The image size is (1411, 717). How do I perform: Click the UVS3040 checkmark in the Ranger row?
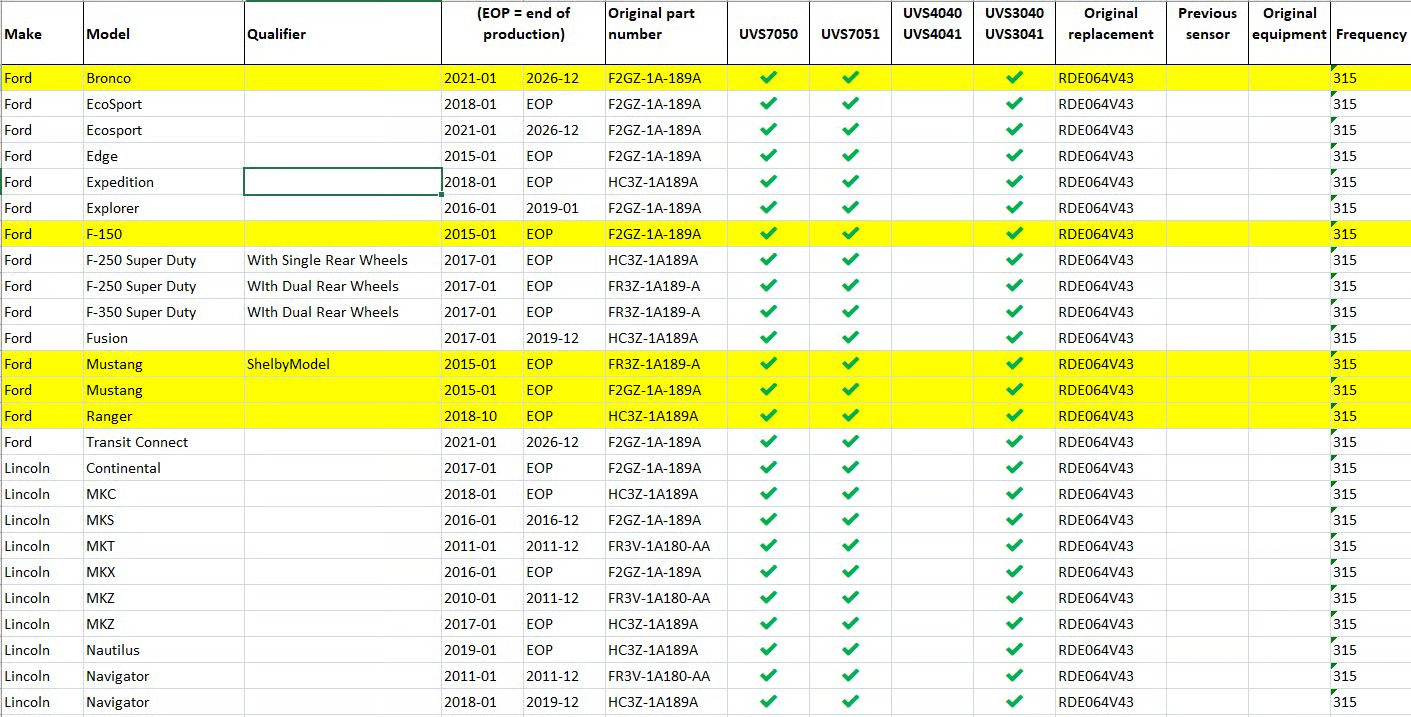click(x=1014, y=416)
